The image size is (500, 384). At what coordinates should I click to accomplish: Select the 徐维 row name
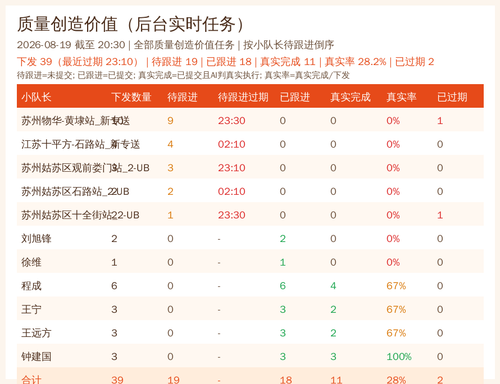(x=31, y=262)
